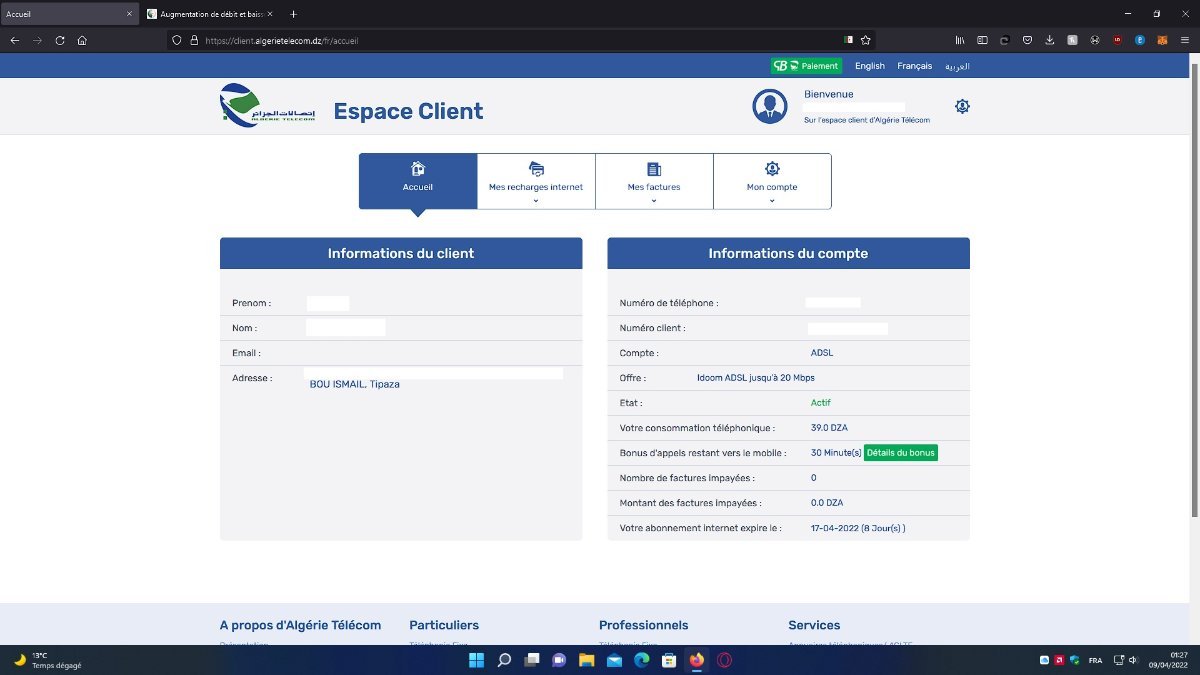This screenshot has height=675, width=1200.
Task: Switch to the Augmentation de débit browser tab
Action: click(208, 14)
